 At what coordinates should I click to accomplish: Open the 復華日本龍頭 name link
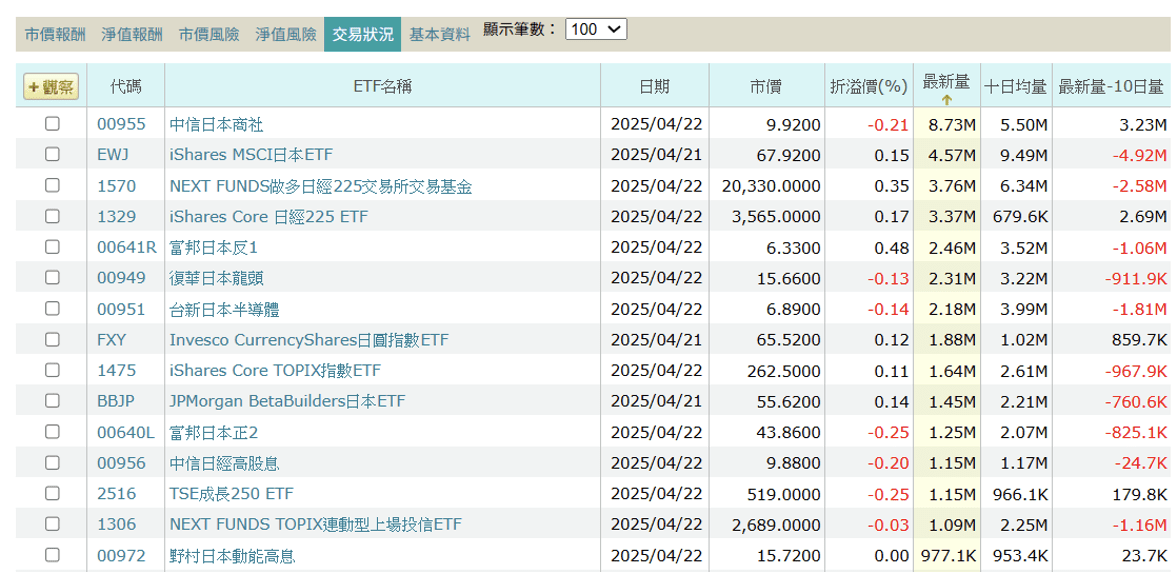coord(216,278)
